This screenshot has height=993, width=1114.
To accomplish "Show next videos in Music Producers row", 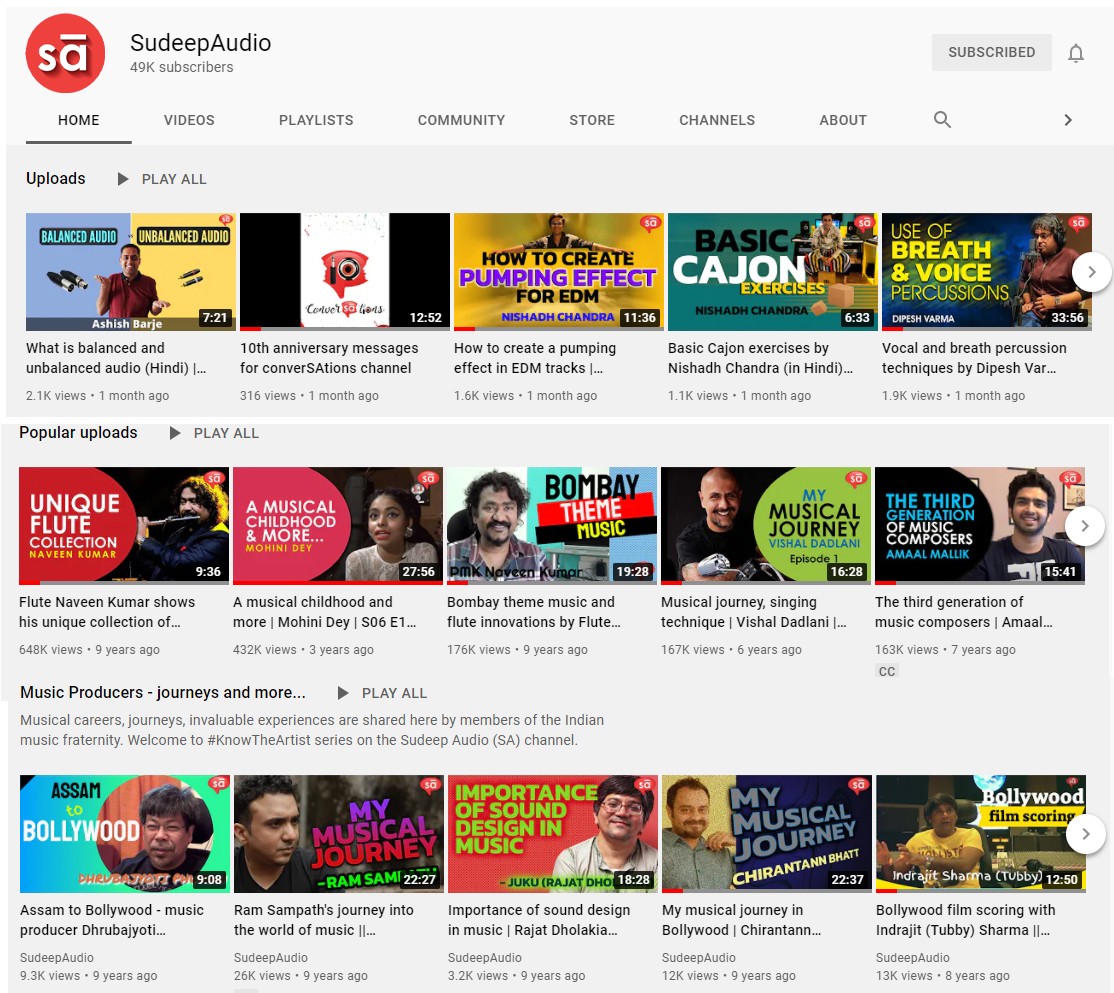I will point(1085,834).
